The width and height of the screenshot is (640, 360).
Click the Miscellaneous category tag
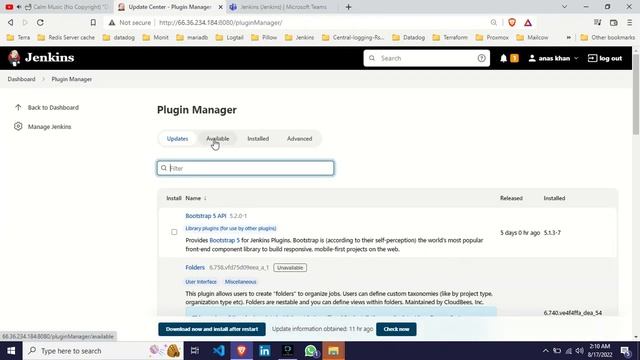coord(240,282)
